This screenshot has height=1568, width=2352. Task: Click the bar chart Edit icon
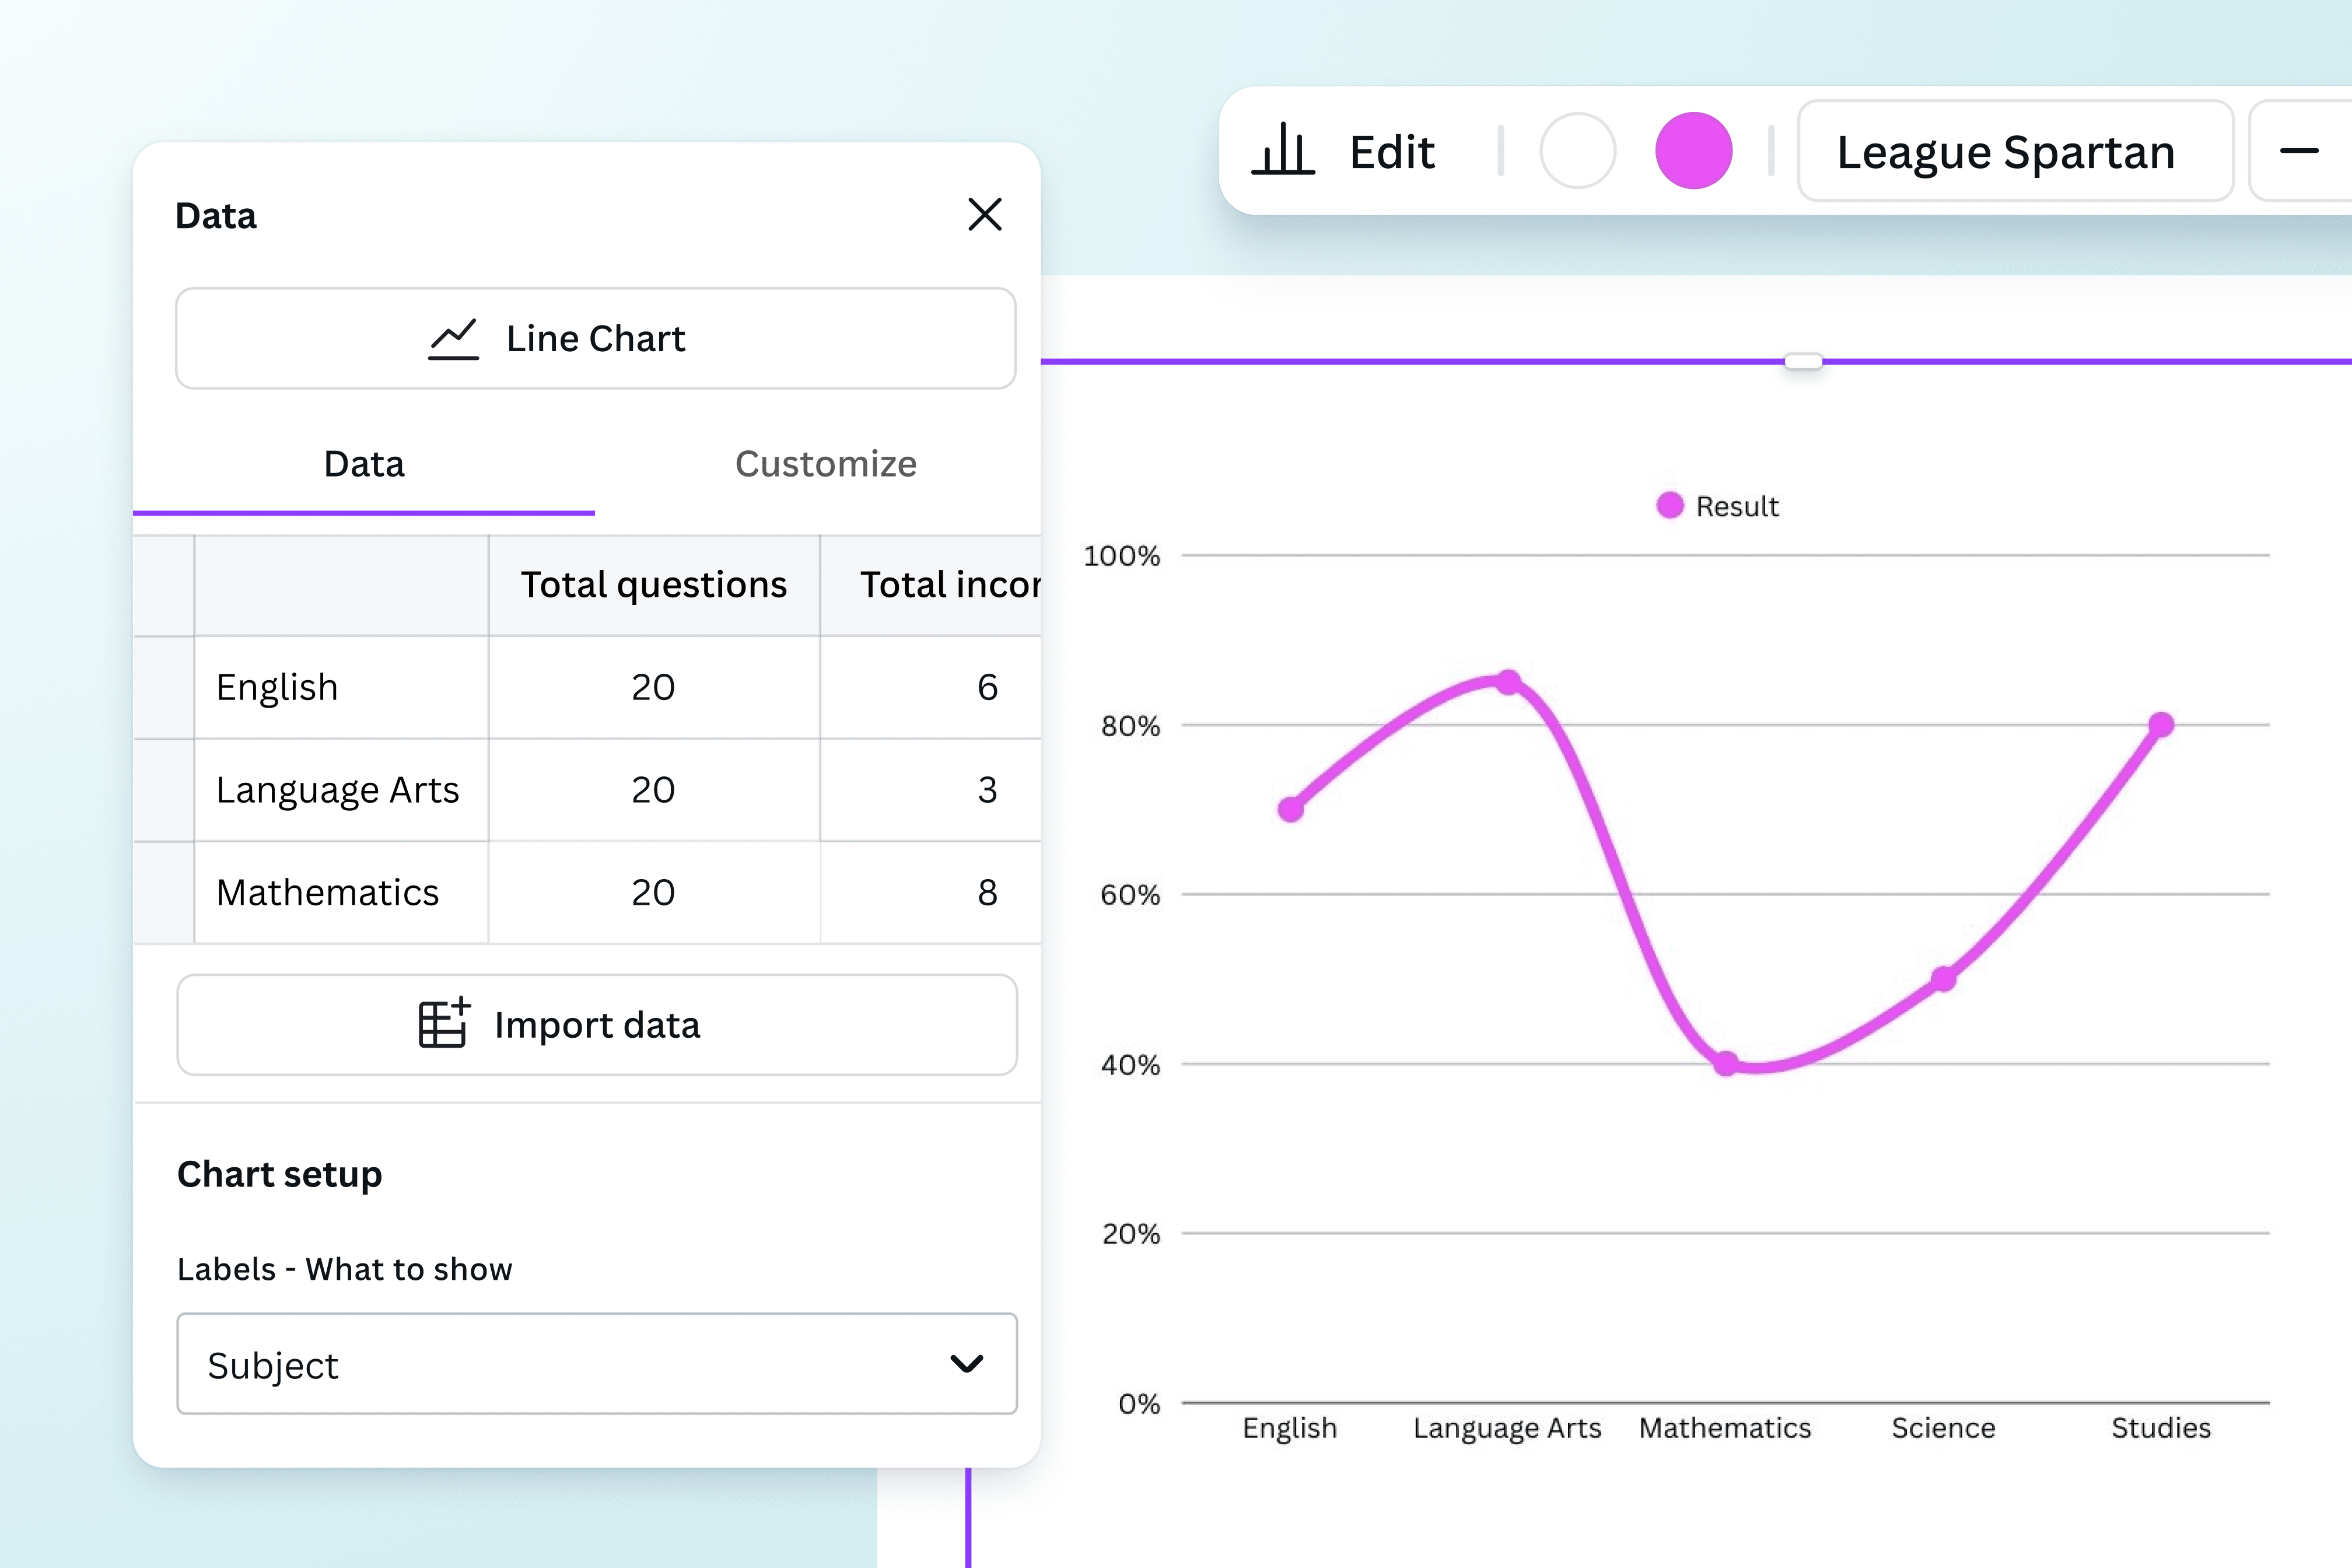[1283, 151]
